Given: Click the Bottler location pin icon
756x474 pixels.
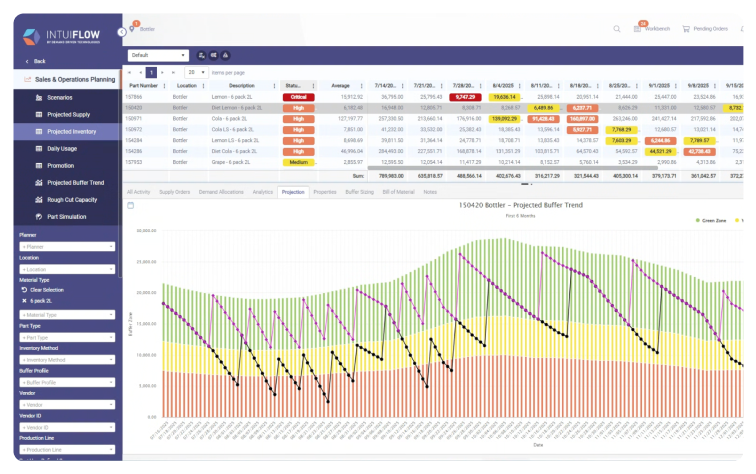Looking at the screenshot, I should pyautogui.click(x=132, y=29).
